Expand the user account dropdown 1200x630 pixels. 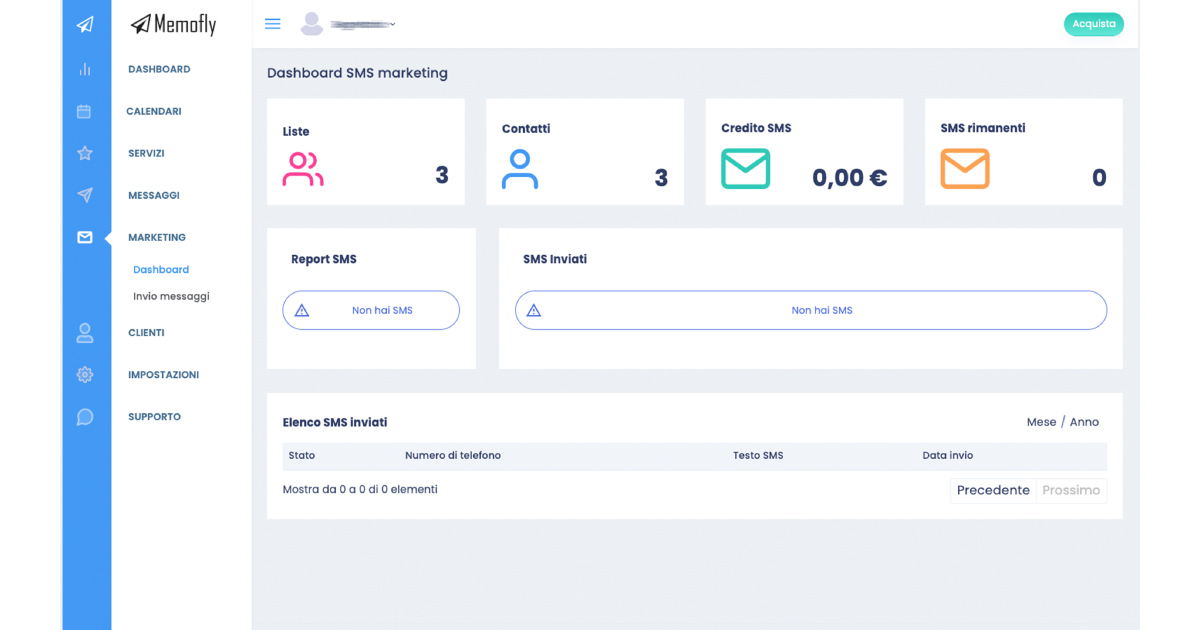pos(348,24)
